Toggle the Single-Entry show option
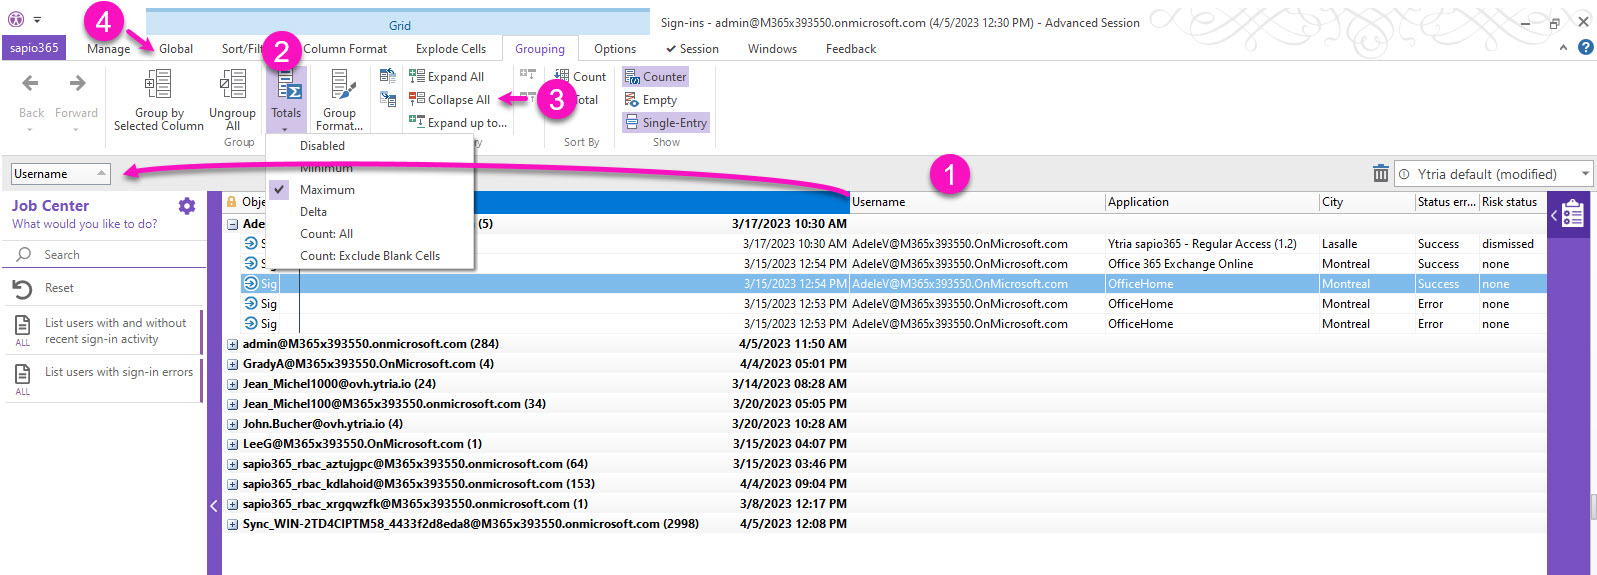 pyautogui.click(x=666, y=122)
